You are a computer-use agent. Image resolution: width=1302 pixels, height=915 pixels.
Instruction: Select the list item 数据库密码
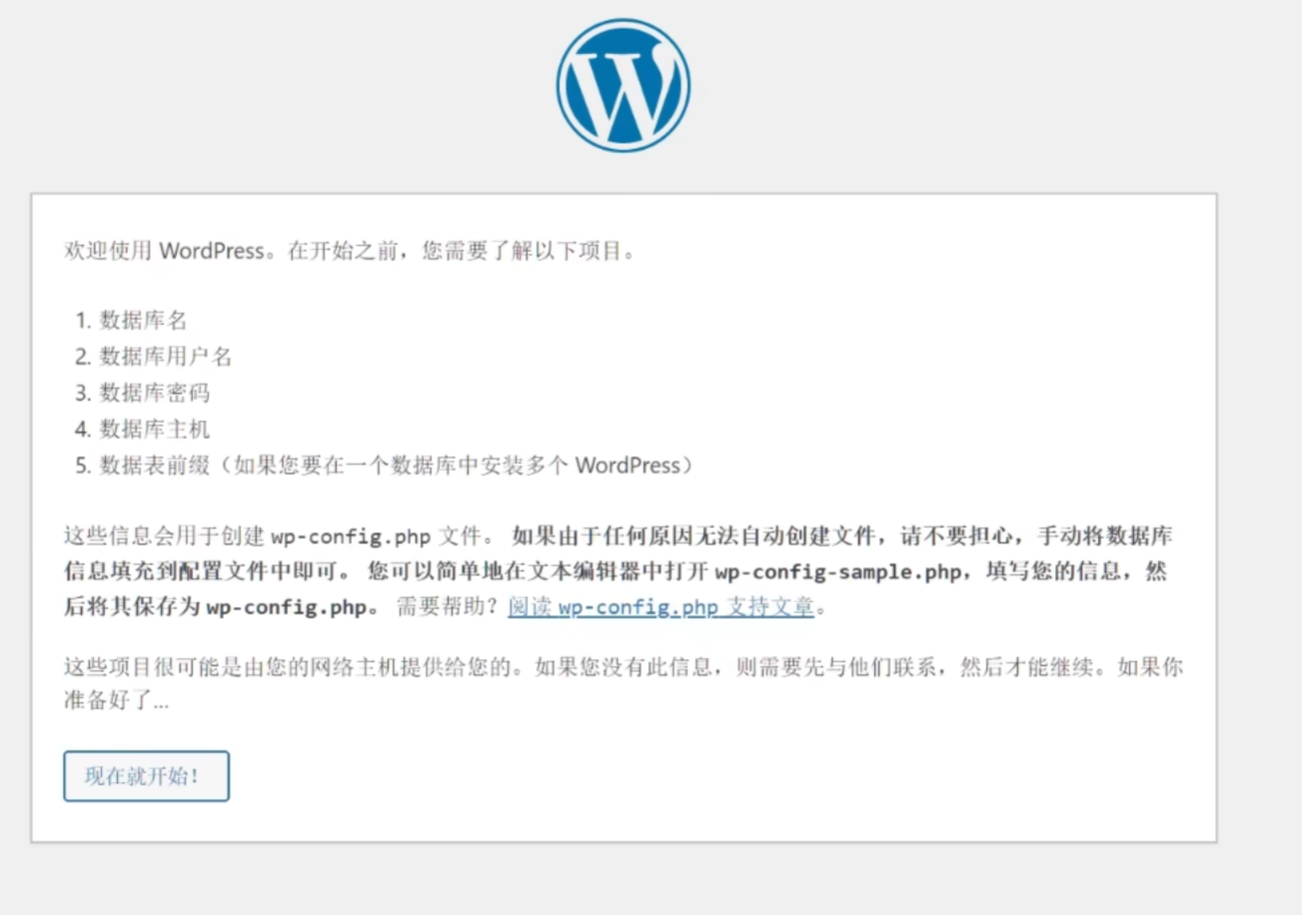click(155, 393)
